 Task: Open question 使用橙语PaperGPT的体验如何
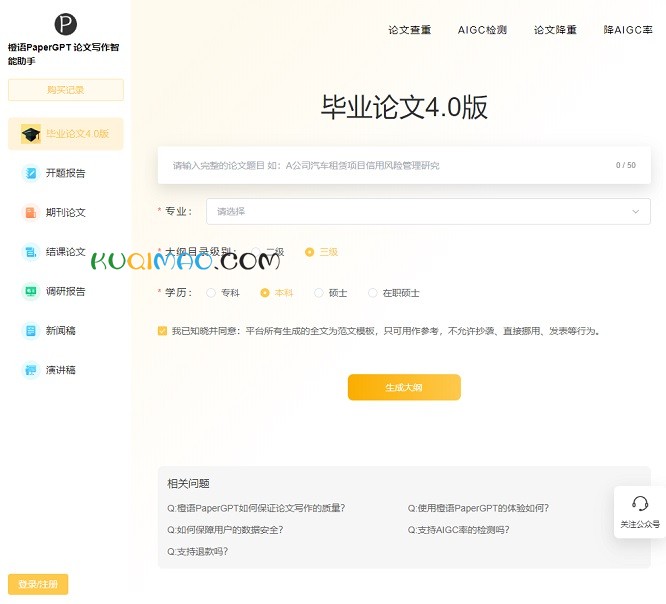[478, 508]
